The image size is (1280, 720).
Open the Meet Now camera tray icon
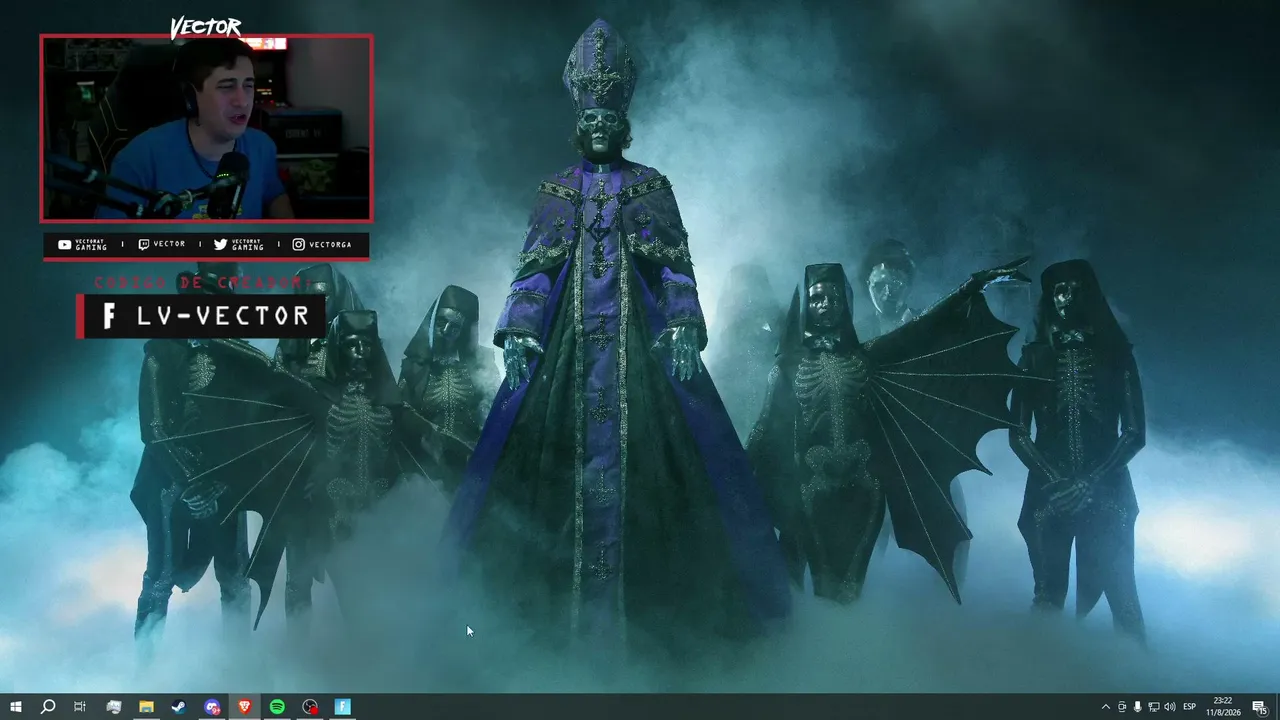click(1122, 707)
